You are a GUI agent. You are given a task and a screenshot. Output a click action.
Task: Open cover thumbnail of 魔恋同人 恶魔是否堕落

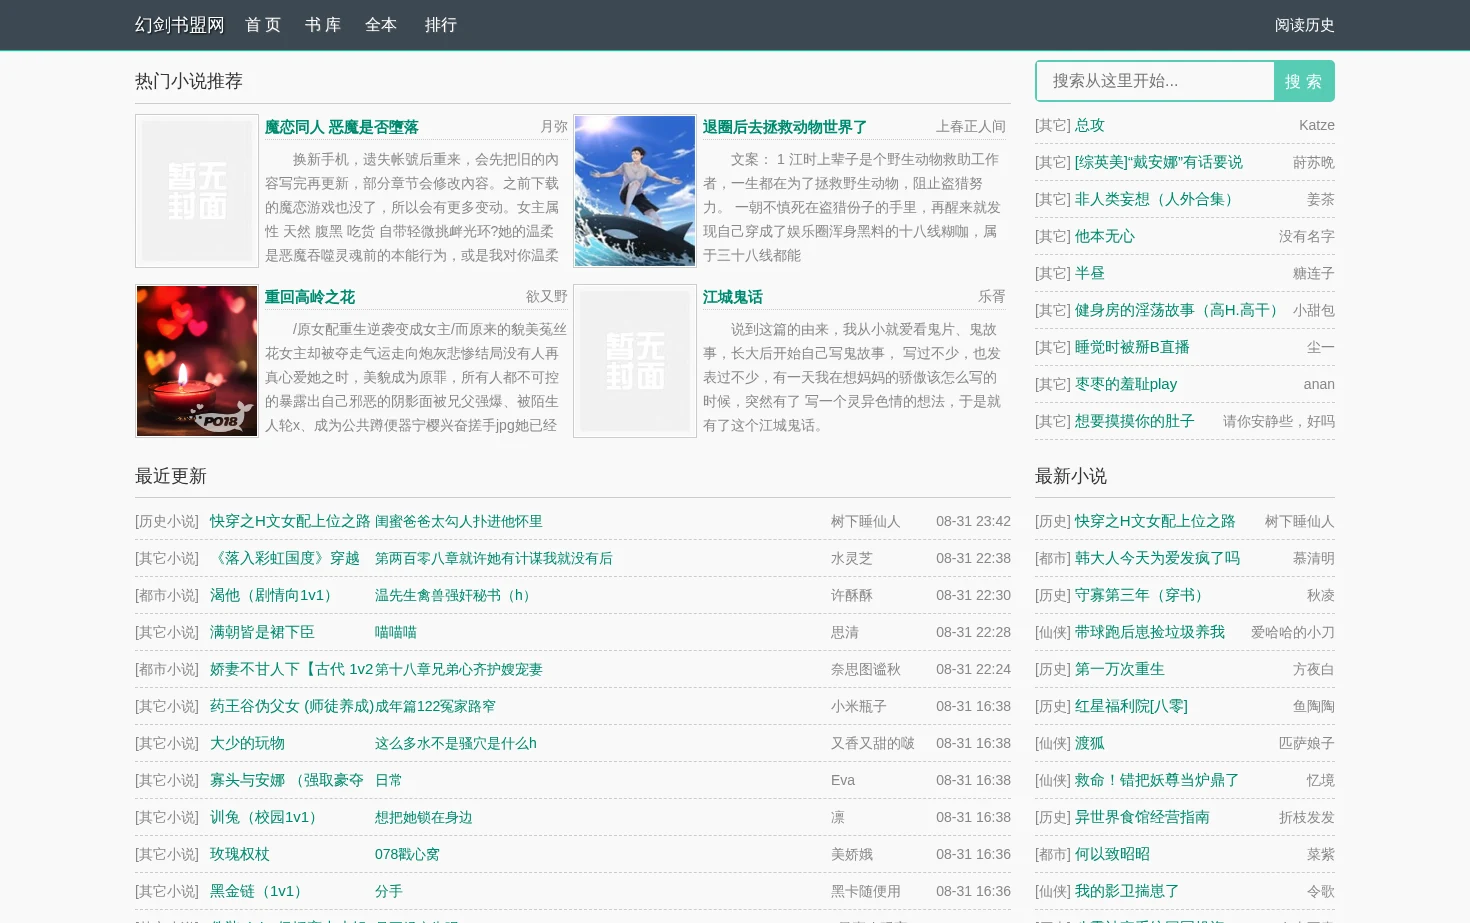tap(197, 191)
